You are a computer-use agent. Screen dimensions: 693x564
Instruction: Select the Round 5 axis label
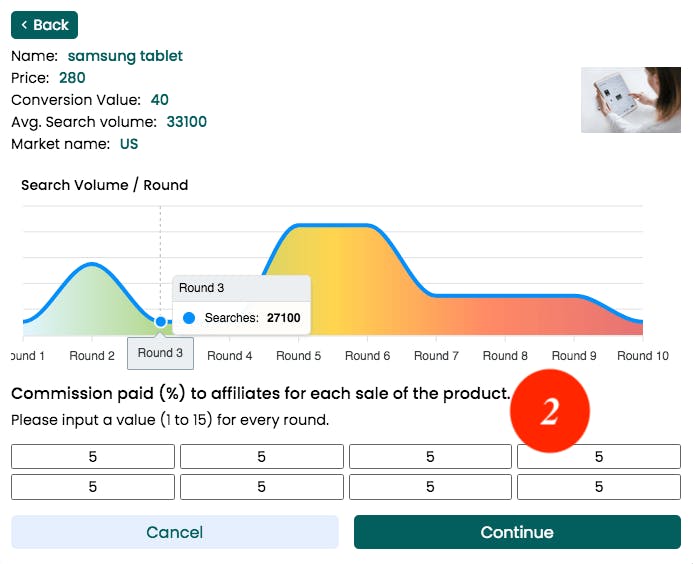(299, 355)
